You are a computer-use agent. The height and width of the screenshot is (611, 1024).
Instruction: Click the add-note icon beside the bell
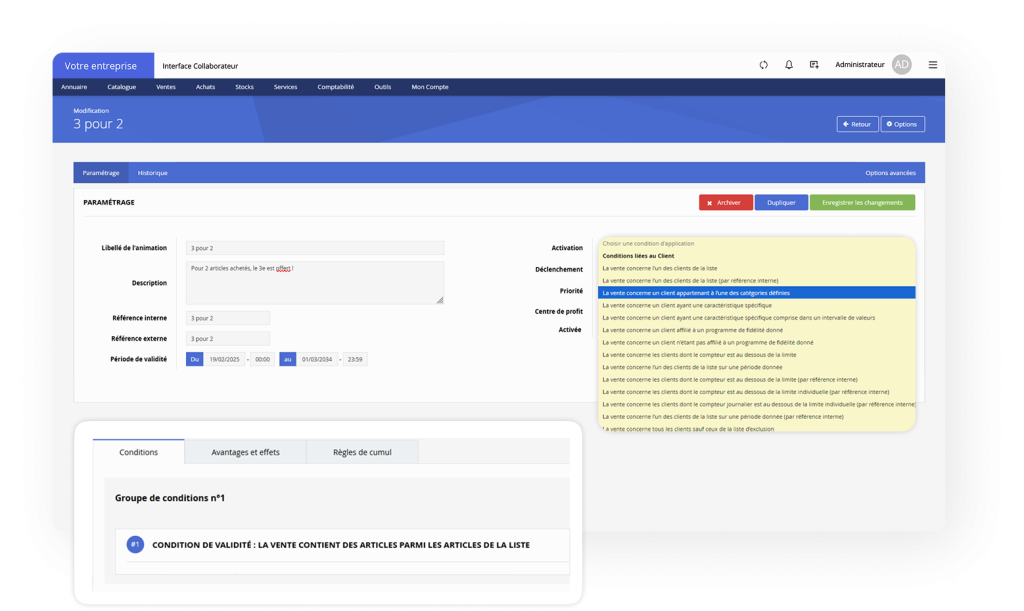tap(814, 65)
